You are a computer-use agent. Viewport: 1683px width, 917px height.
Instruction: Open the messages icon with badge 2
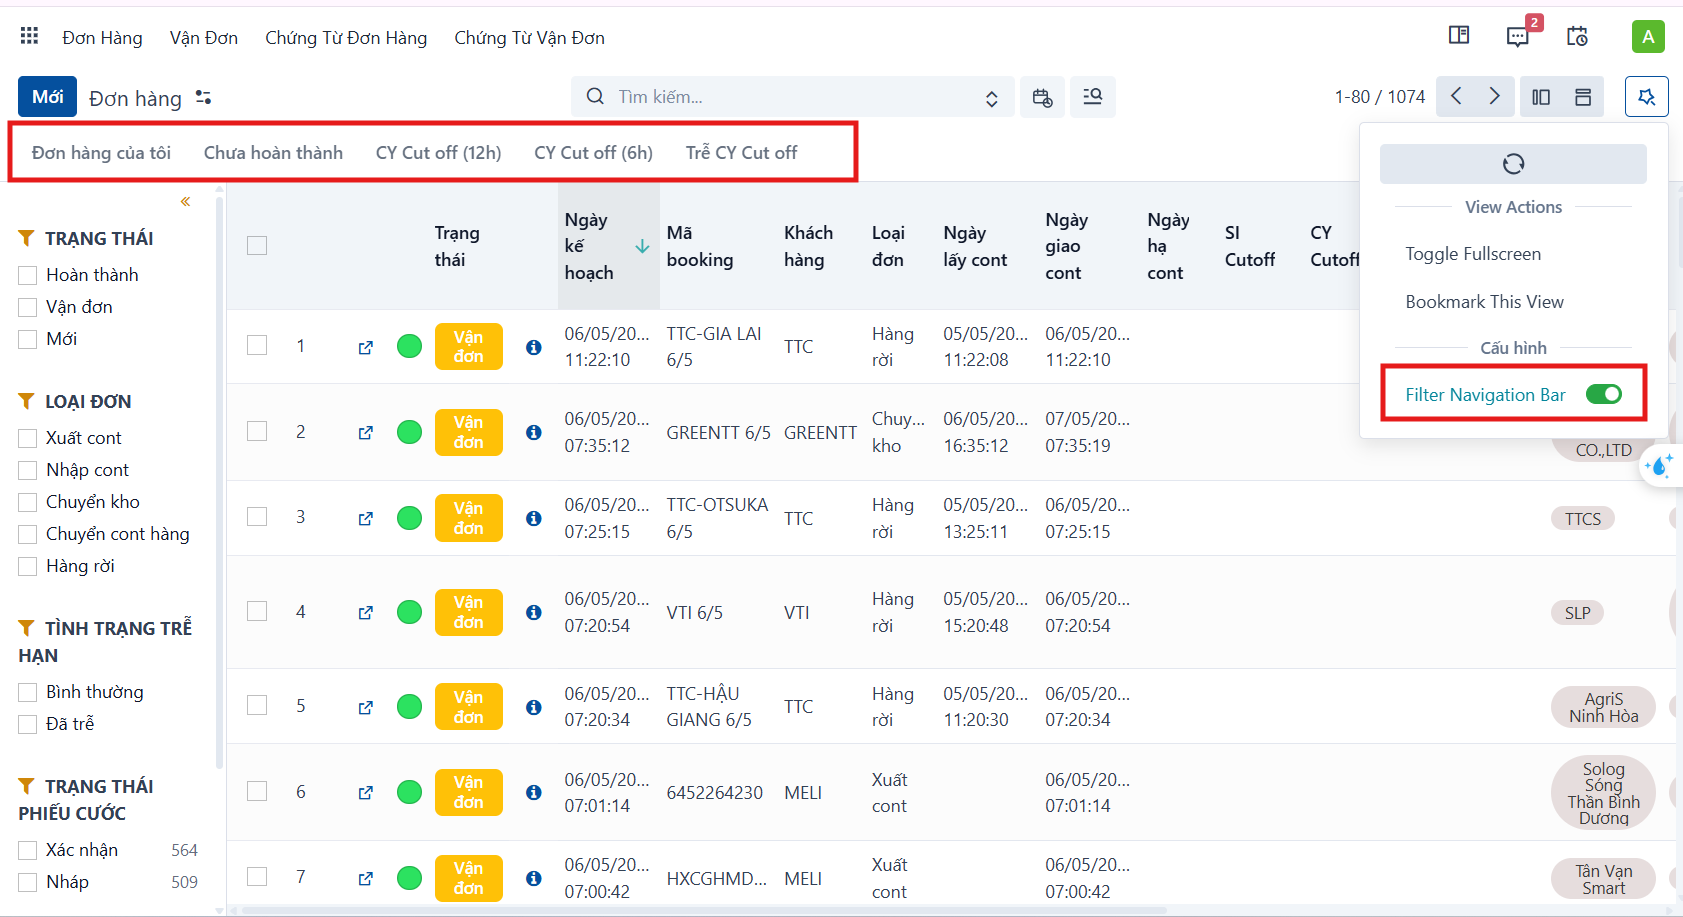(1518, 37)
